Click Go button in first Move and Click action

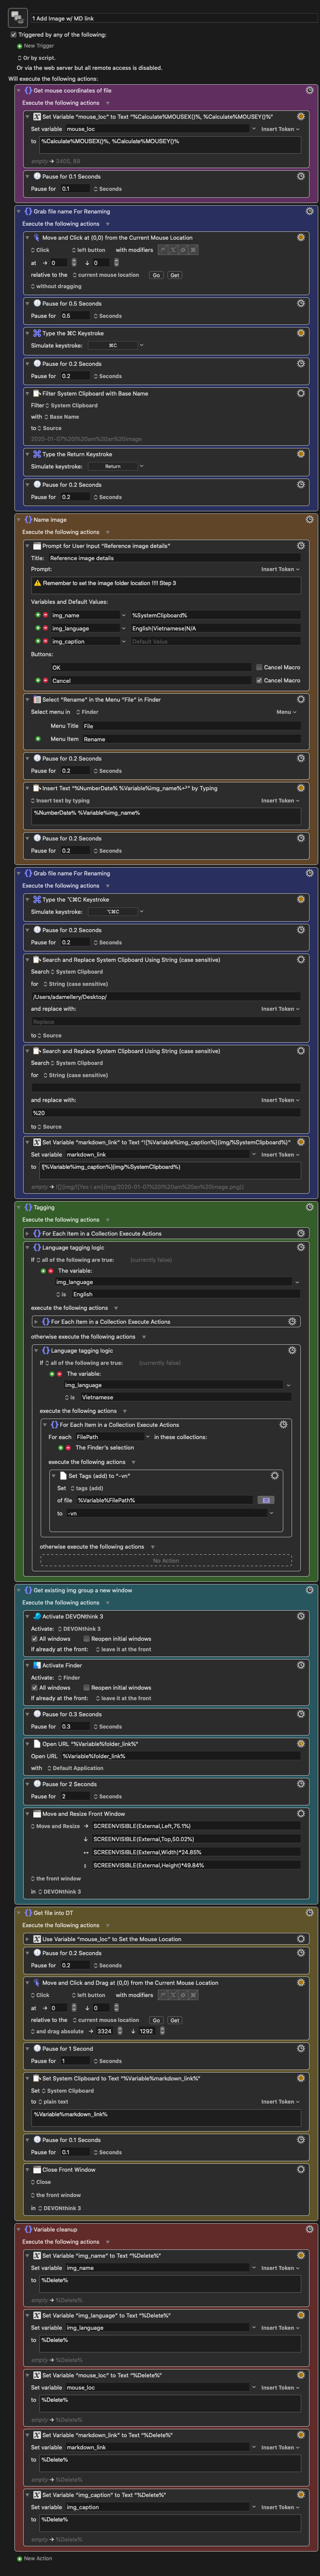(x=156, y=275)
